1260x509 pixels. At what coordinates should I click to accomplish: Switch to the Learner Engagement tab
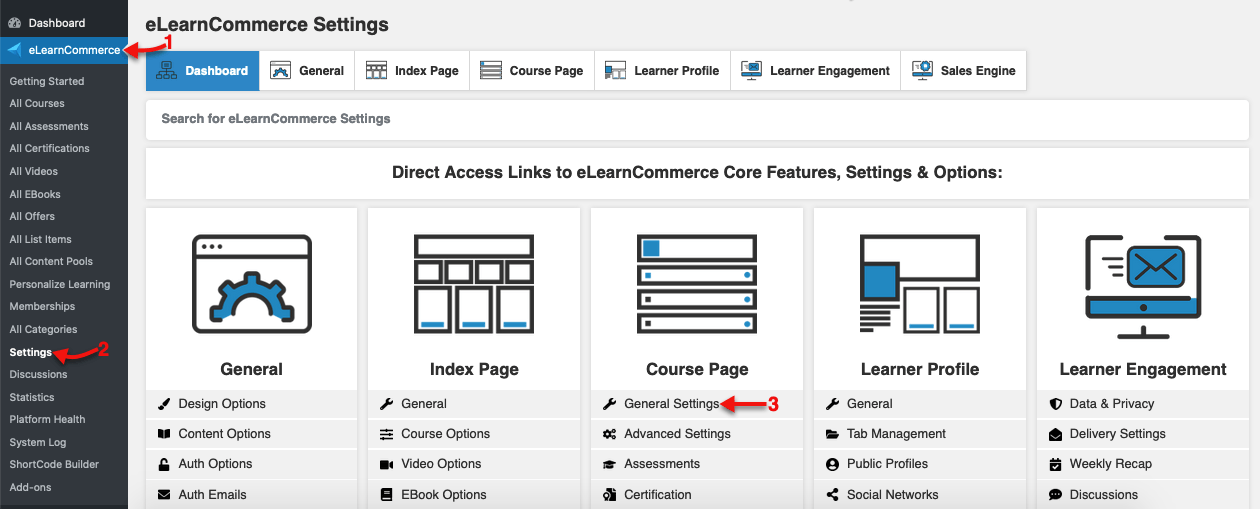(816, 71)
